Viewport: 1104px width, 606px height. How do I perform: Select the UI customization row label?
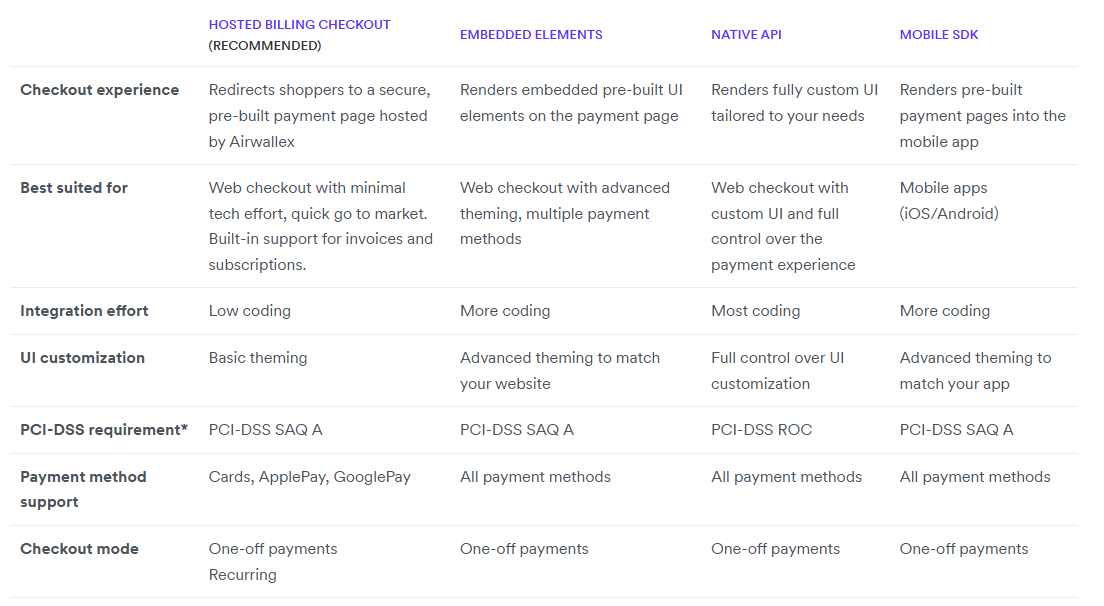(82, 358)
